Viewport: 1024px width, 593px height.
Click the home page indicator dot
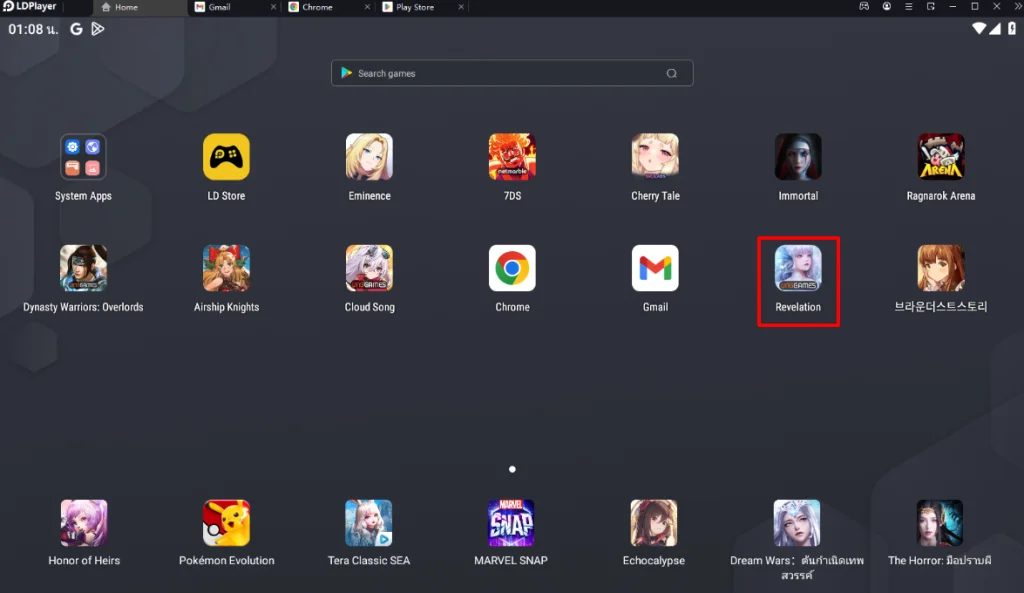512,469
